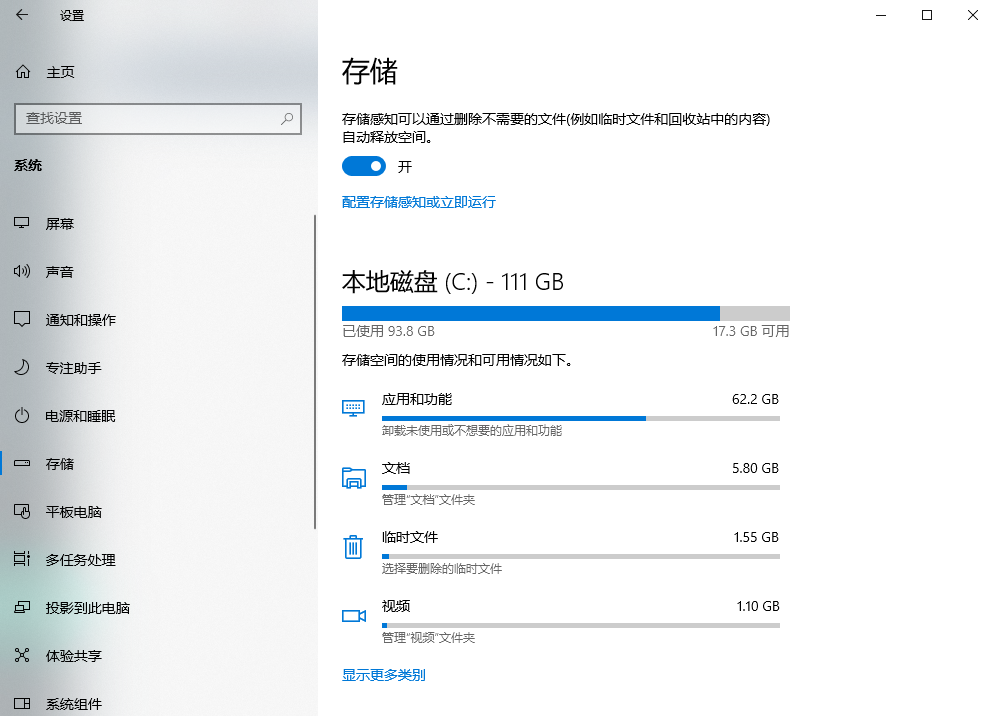This screenshot has height=716, width=990.
Task: Click the 查找设置 search box
Action: pyautogui.click(x=158, y=118)
